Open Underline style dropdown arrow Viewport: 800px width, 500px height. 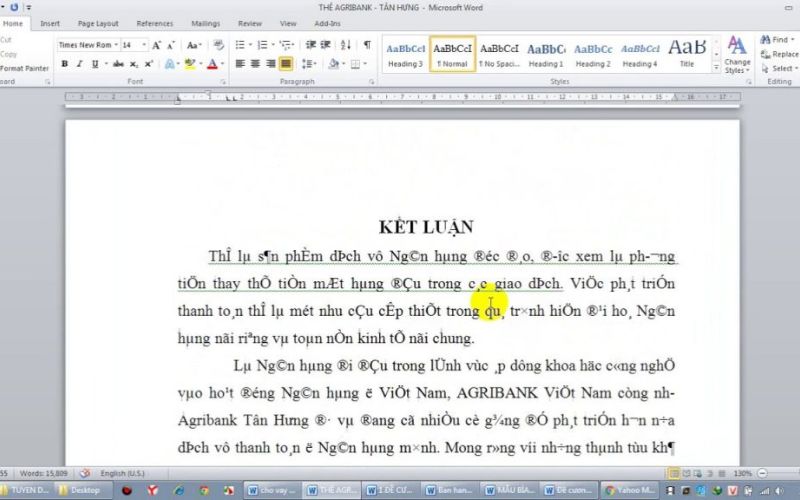coord(106,64)
